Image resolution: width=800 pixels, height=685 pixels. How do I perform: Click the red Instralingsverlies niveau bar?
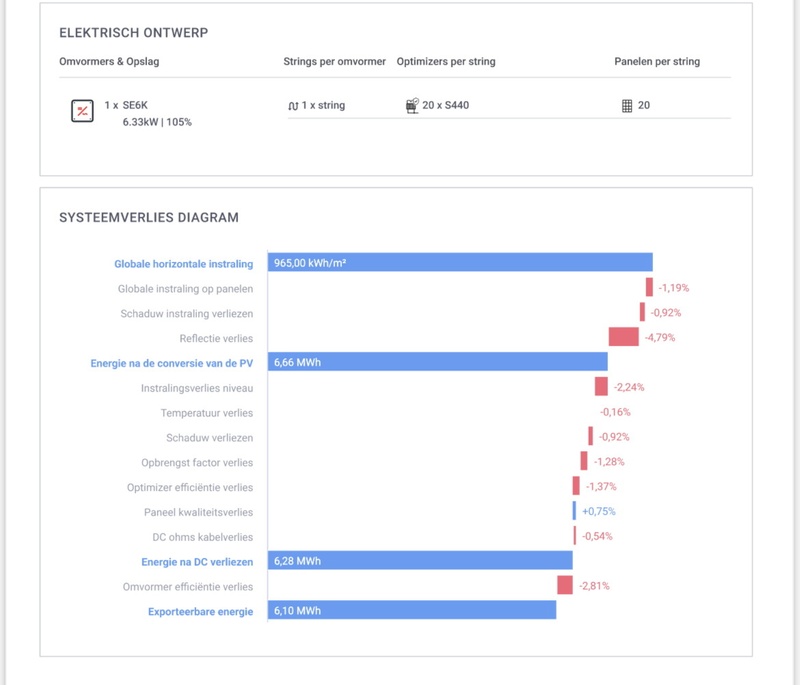pyautogui.click(x=601, y=387)
